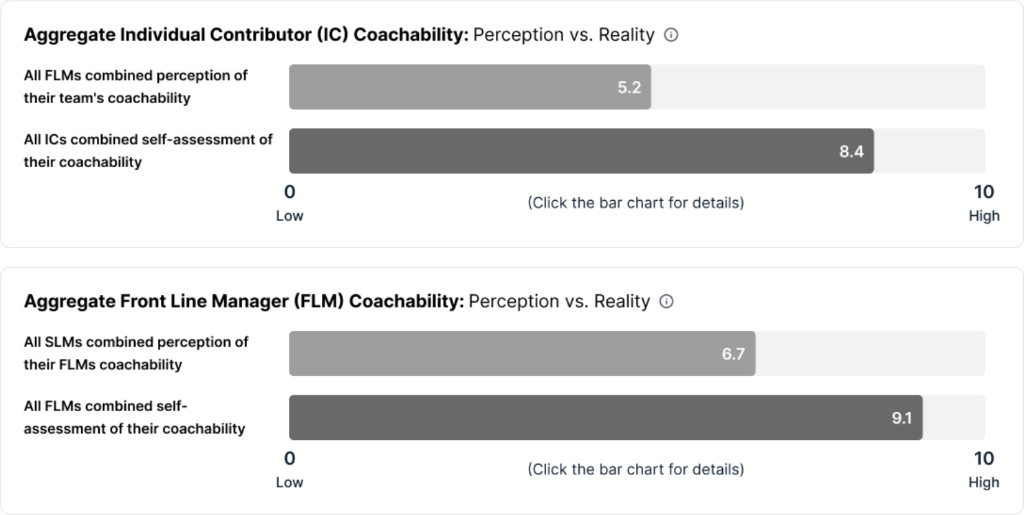
Task: Click the hint text under the IC chart
Action: 635,203
